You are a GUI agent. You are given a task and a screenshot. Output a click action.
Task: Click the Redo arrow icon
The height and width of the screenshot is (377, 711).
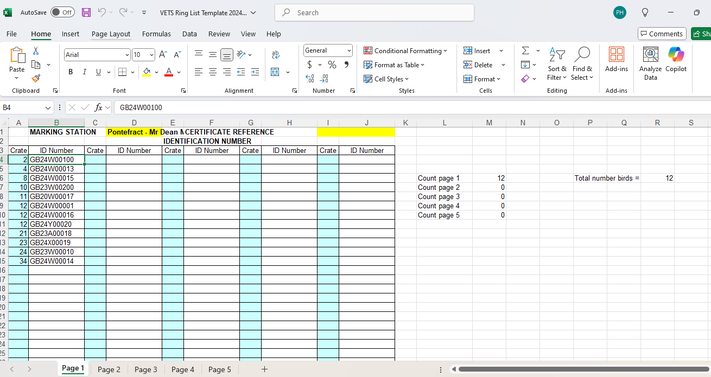click(x=123, y=13)
